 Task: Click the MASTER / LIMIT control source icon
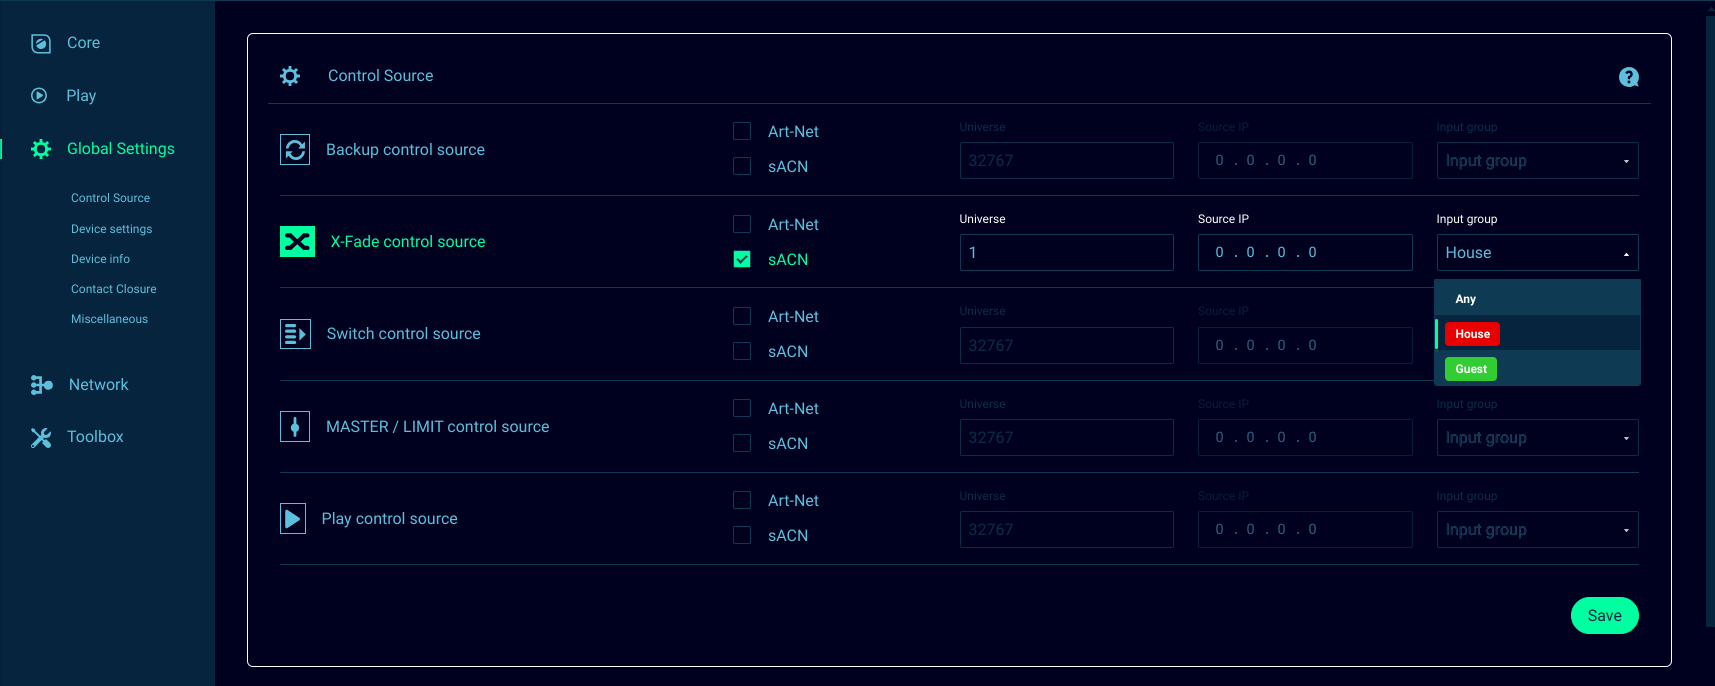[x=295, y=427]
